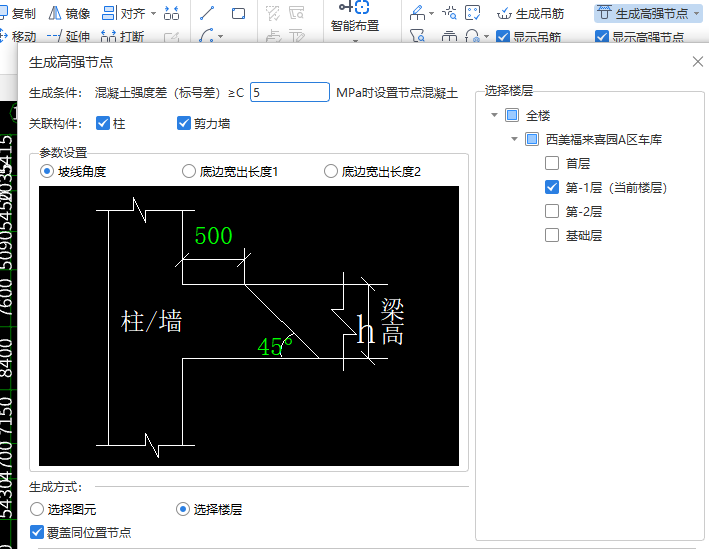This screenshot has height=549, width=709.
Task: Click the 梁高 label in the diagram
Action: coord(392,321)
